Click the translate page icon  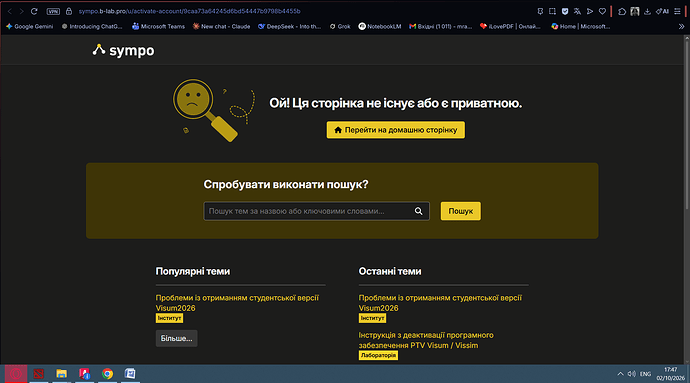pos(577,11)
